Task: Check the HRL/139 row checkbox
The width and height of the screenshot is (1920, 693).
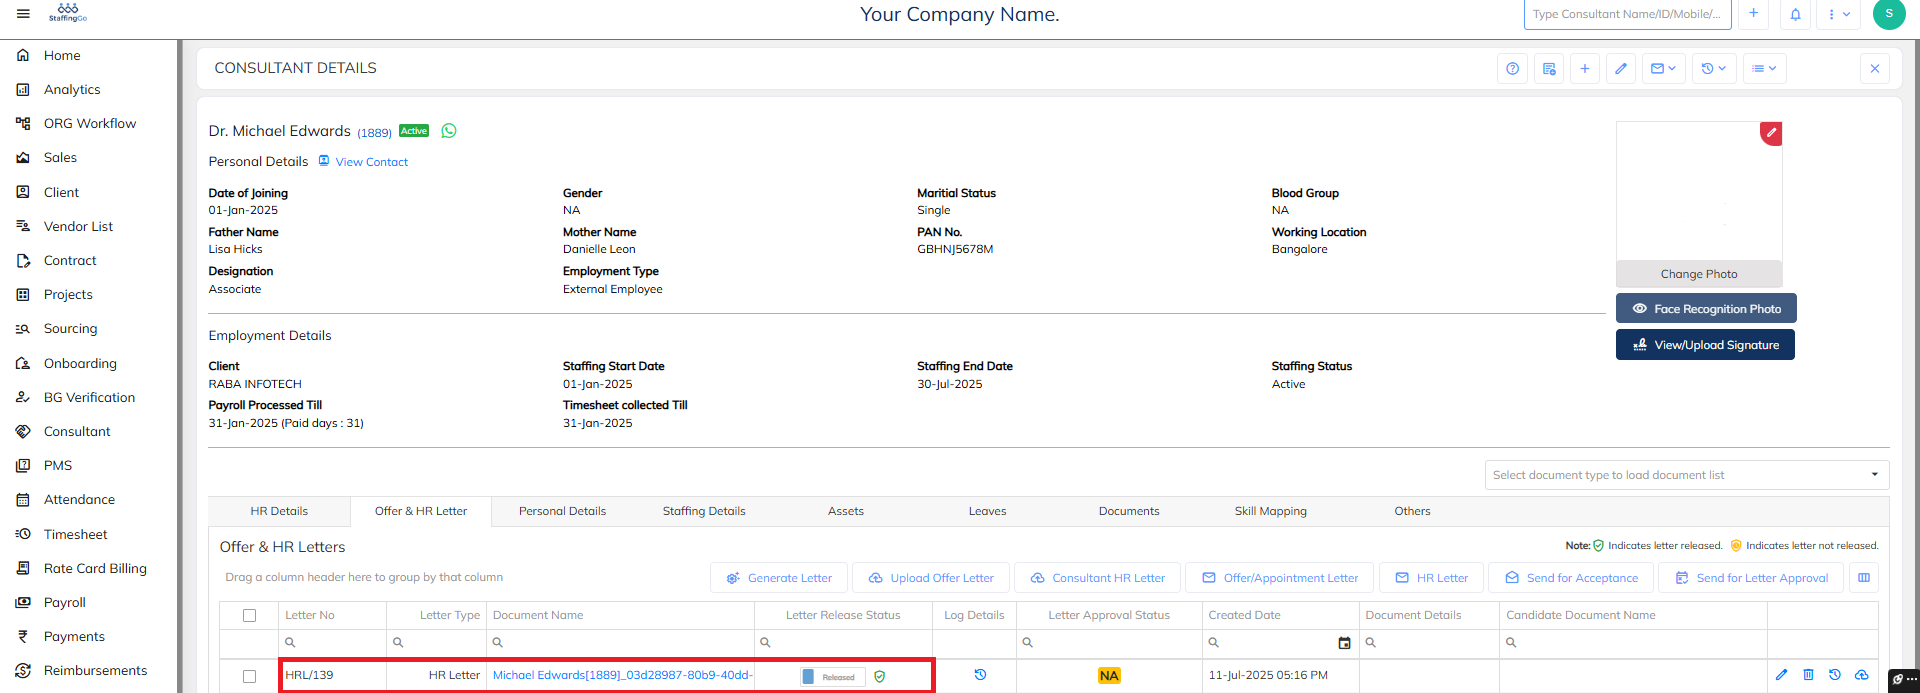Action: tap(249, 676)
